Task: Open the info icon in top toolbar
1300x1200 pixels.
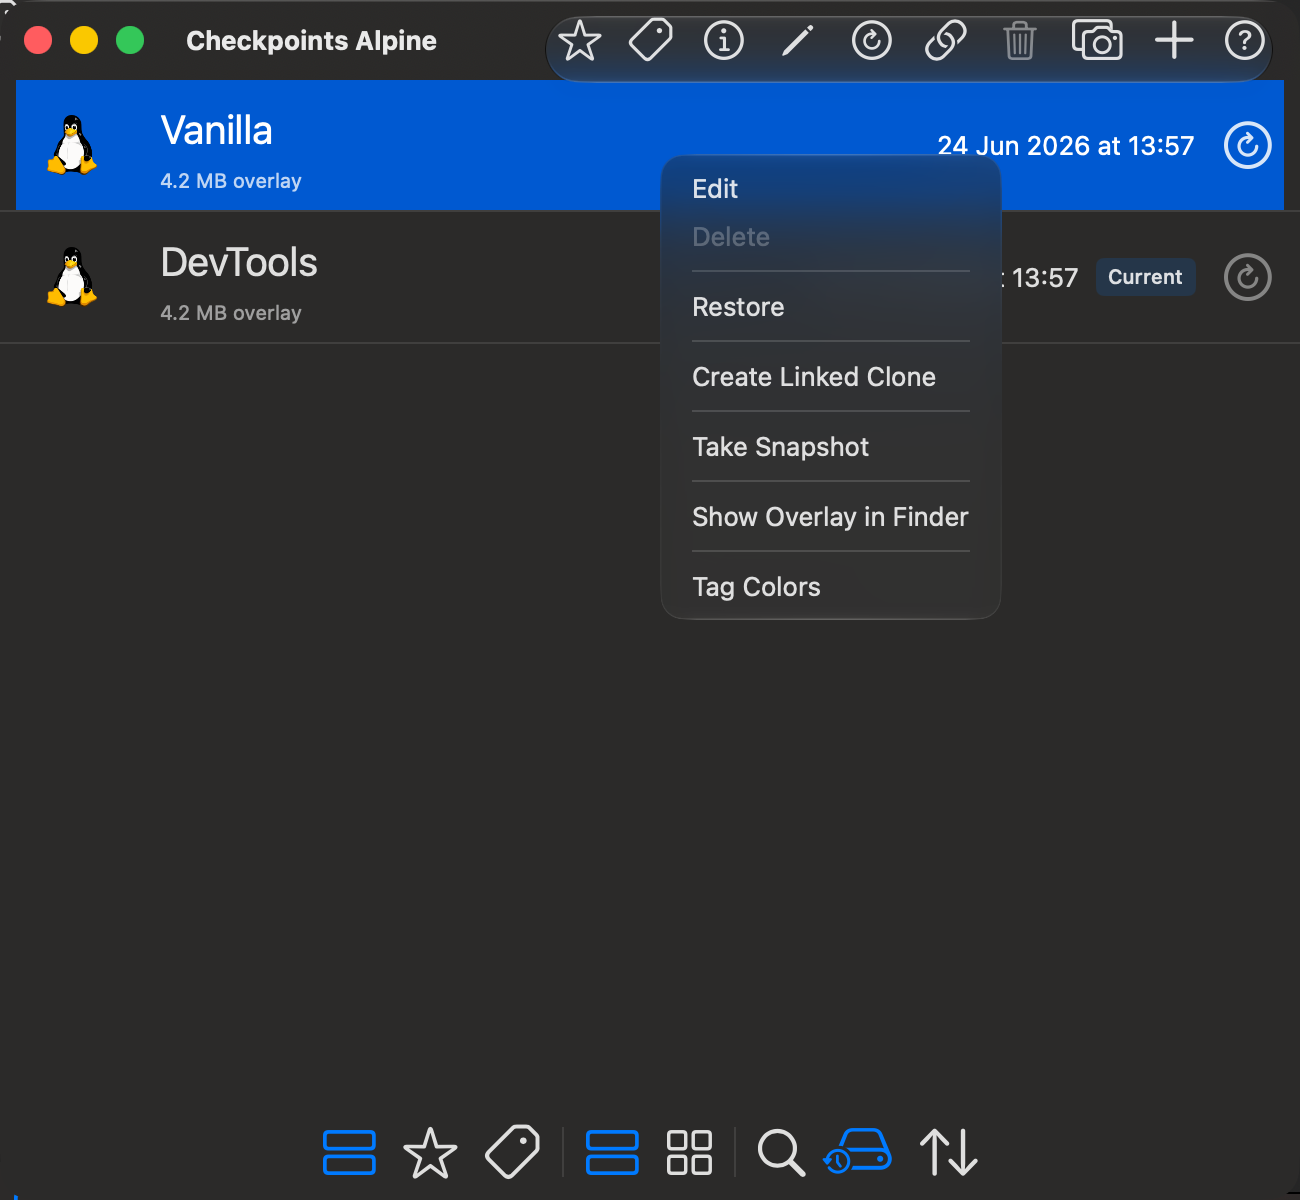Action: 724,41
